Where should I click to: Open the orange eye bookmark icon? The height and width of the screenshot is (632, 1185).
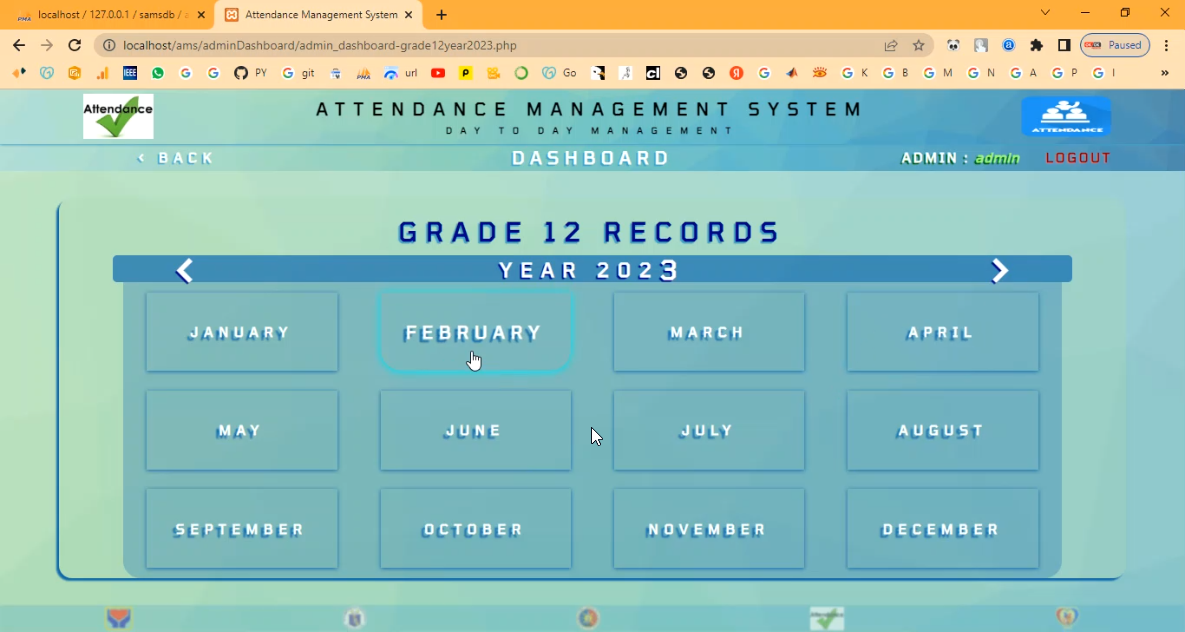point(819,73)
